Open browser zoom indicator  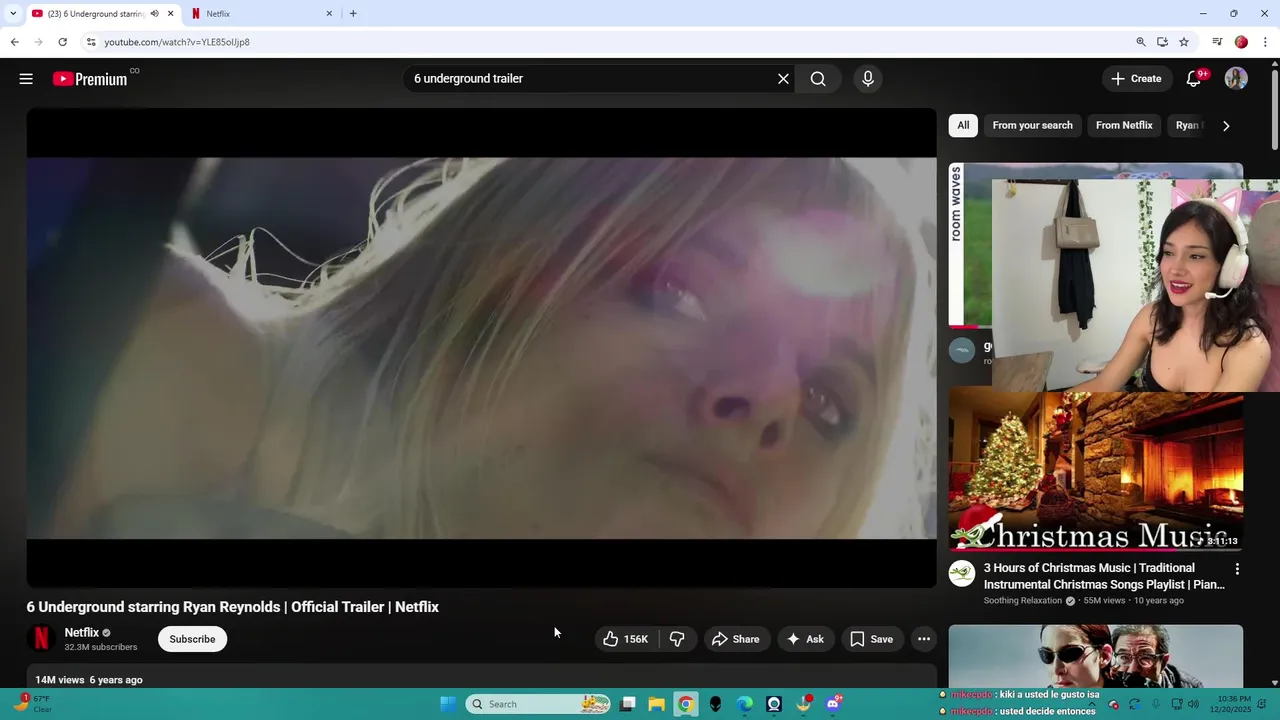point(1141,42)
